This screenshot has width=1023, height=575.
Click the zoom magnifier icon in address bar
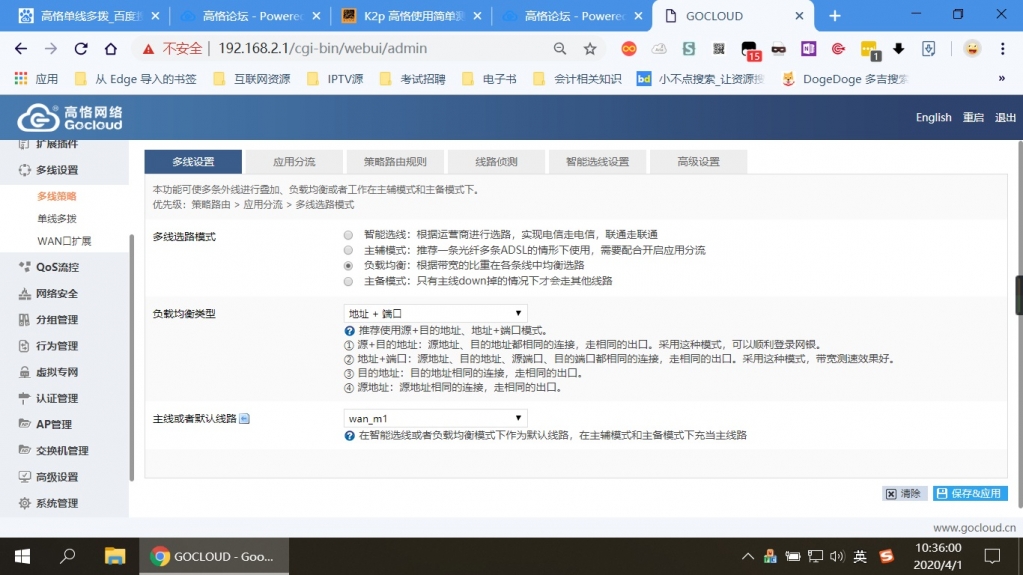560,48
